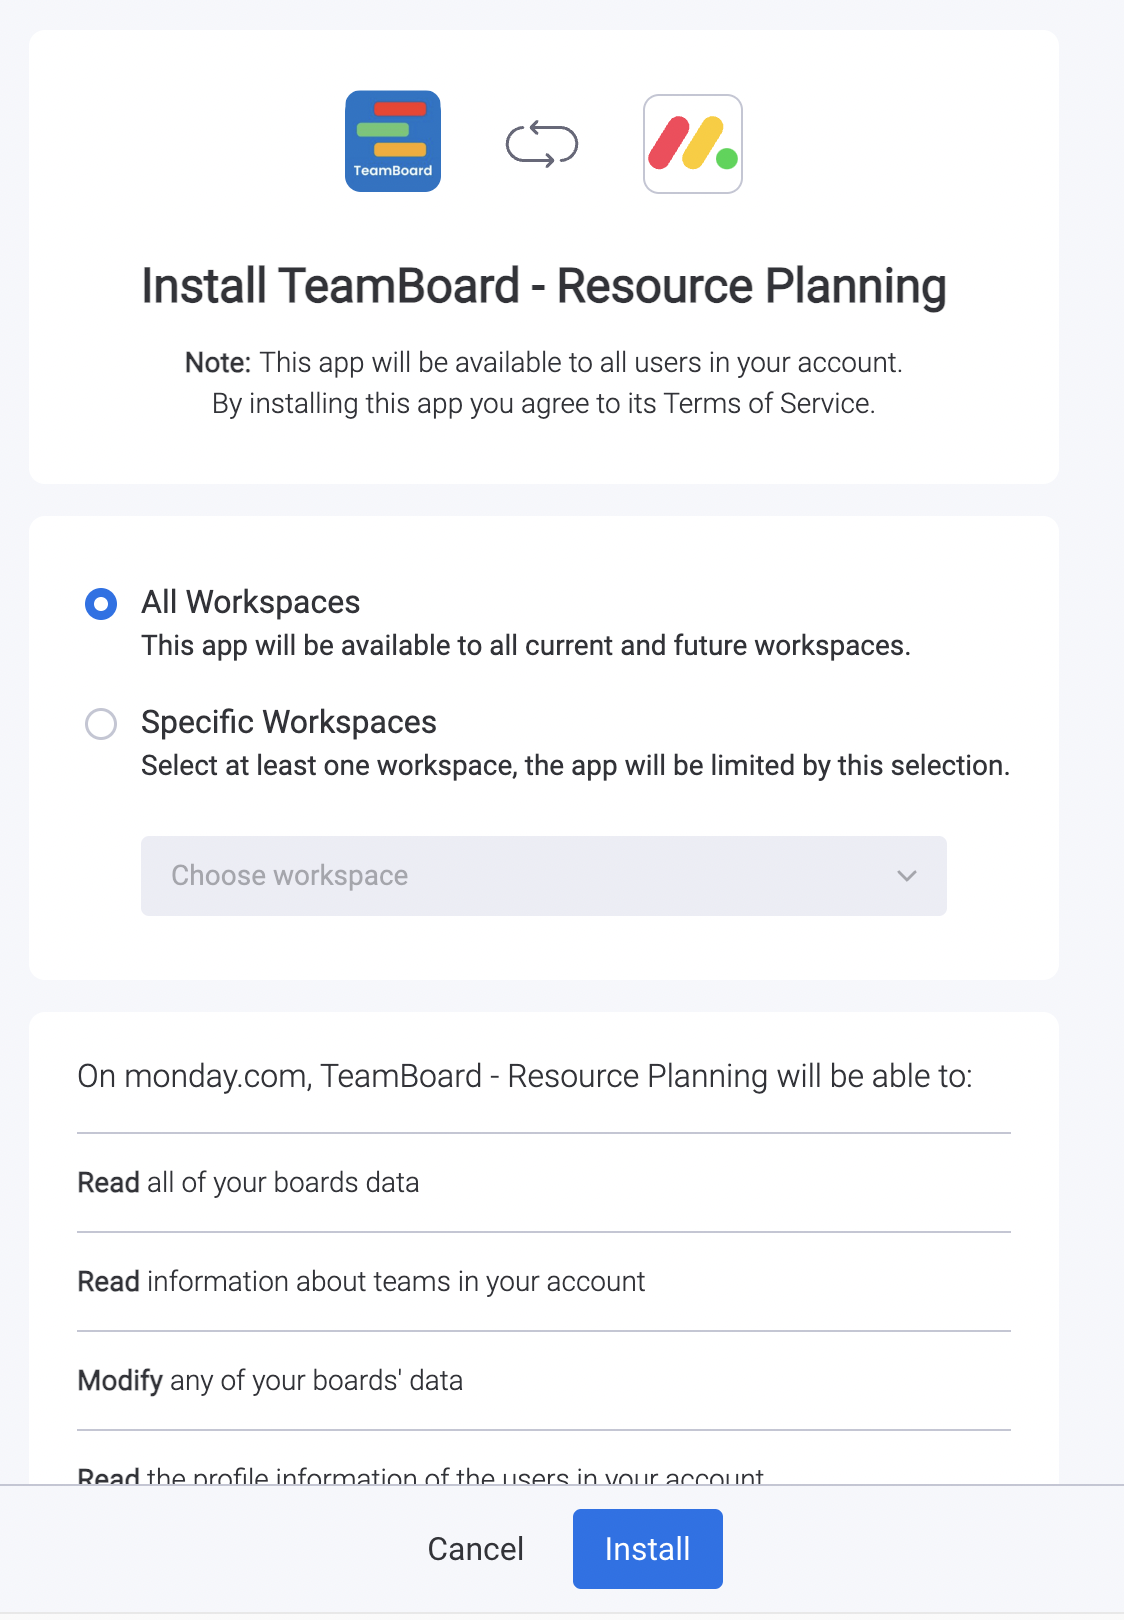
Task: Click the TeamBoard app icon
Action: [x=392, y=141]
